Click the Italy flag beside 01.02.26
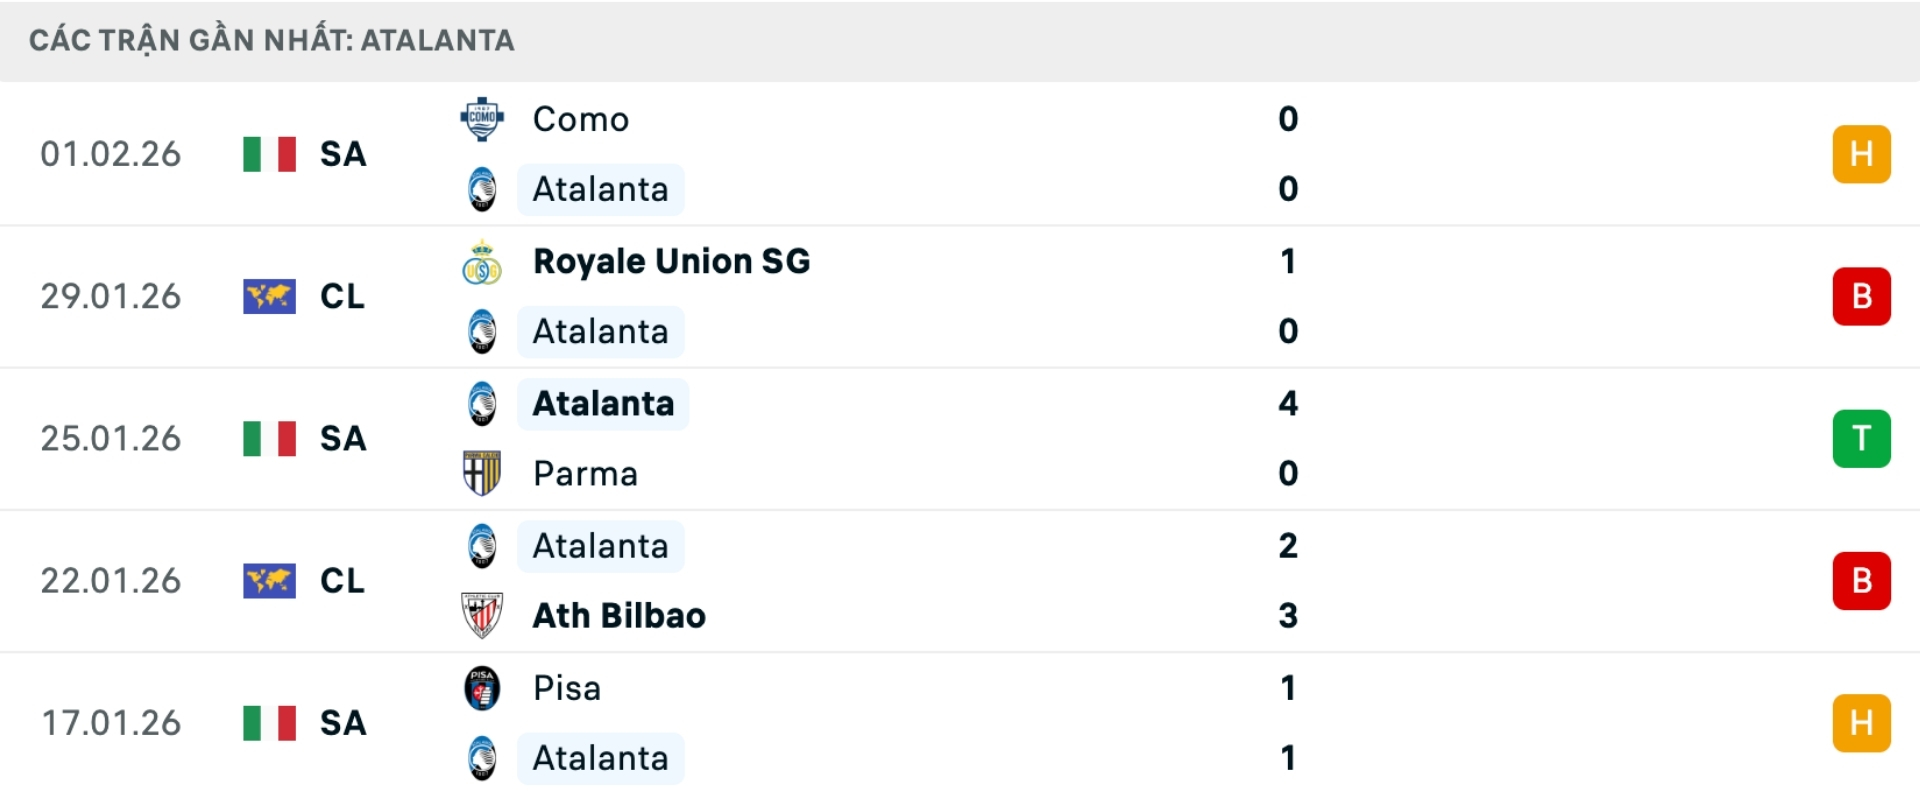Image resolution: width=1920 pixels, height=792 pixels. (x=269, y=154)
